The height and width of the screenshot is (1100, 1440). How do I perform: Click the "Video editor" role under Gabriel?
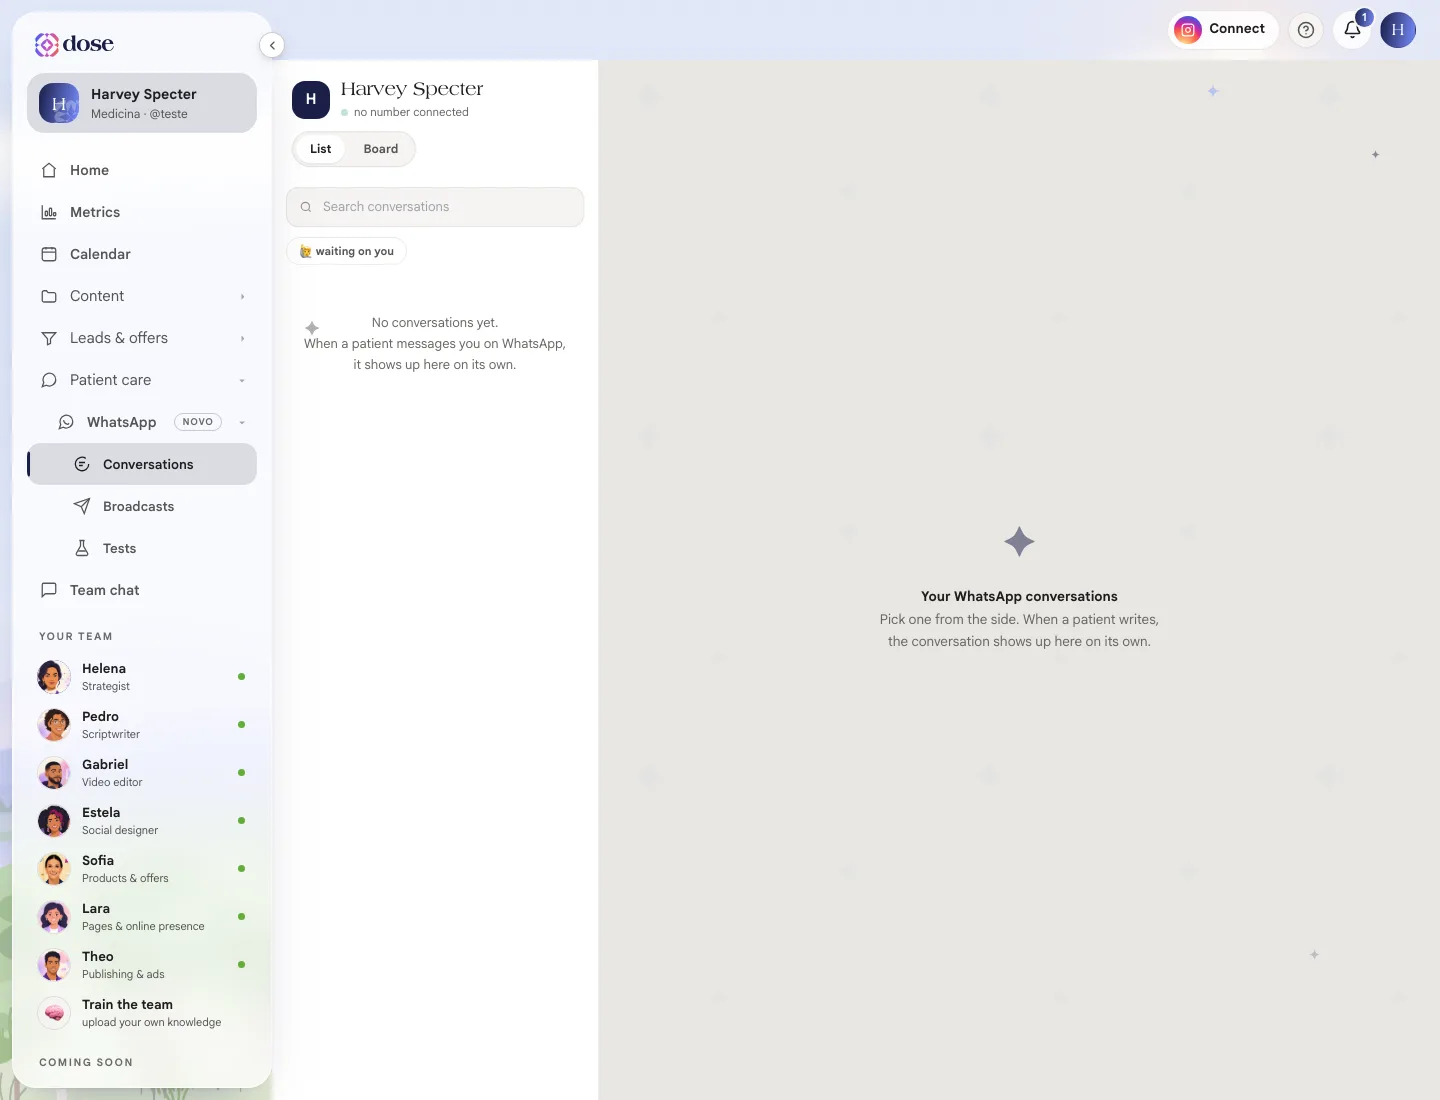point(112,782)
